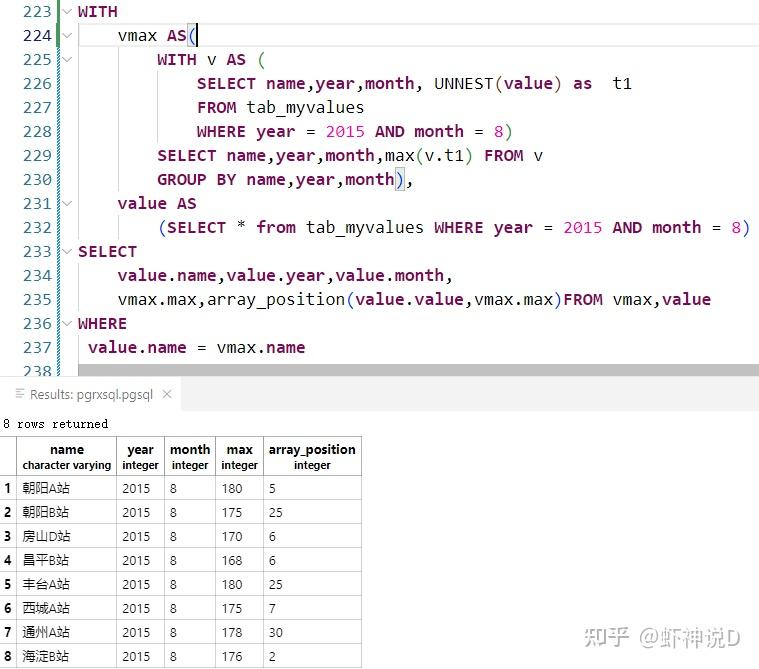Click line number 229 in the gutter

coord(37,155)
